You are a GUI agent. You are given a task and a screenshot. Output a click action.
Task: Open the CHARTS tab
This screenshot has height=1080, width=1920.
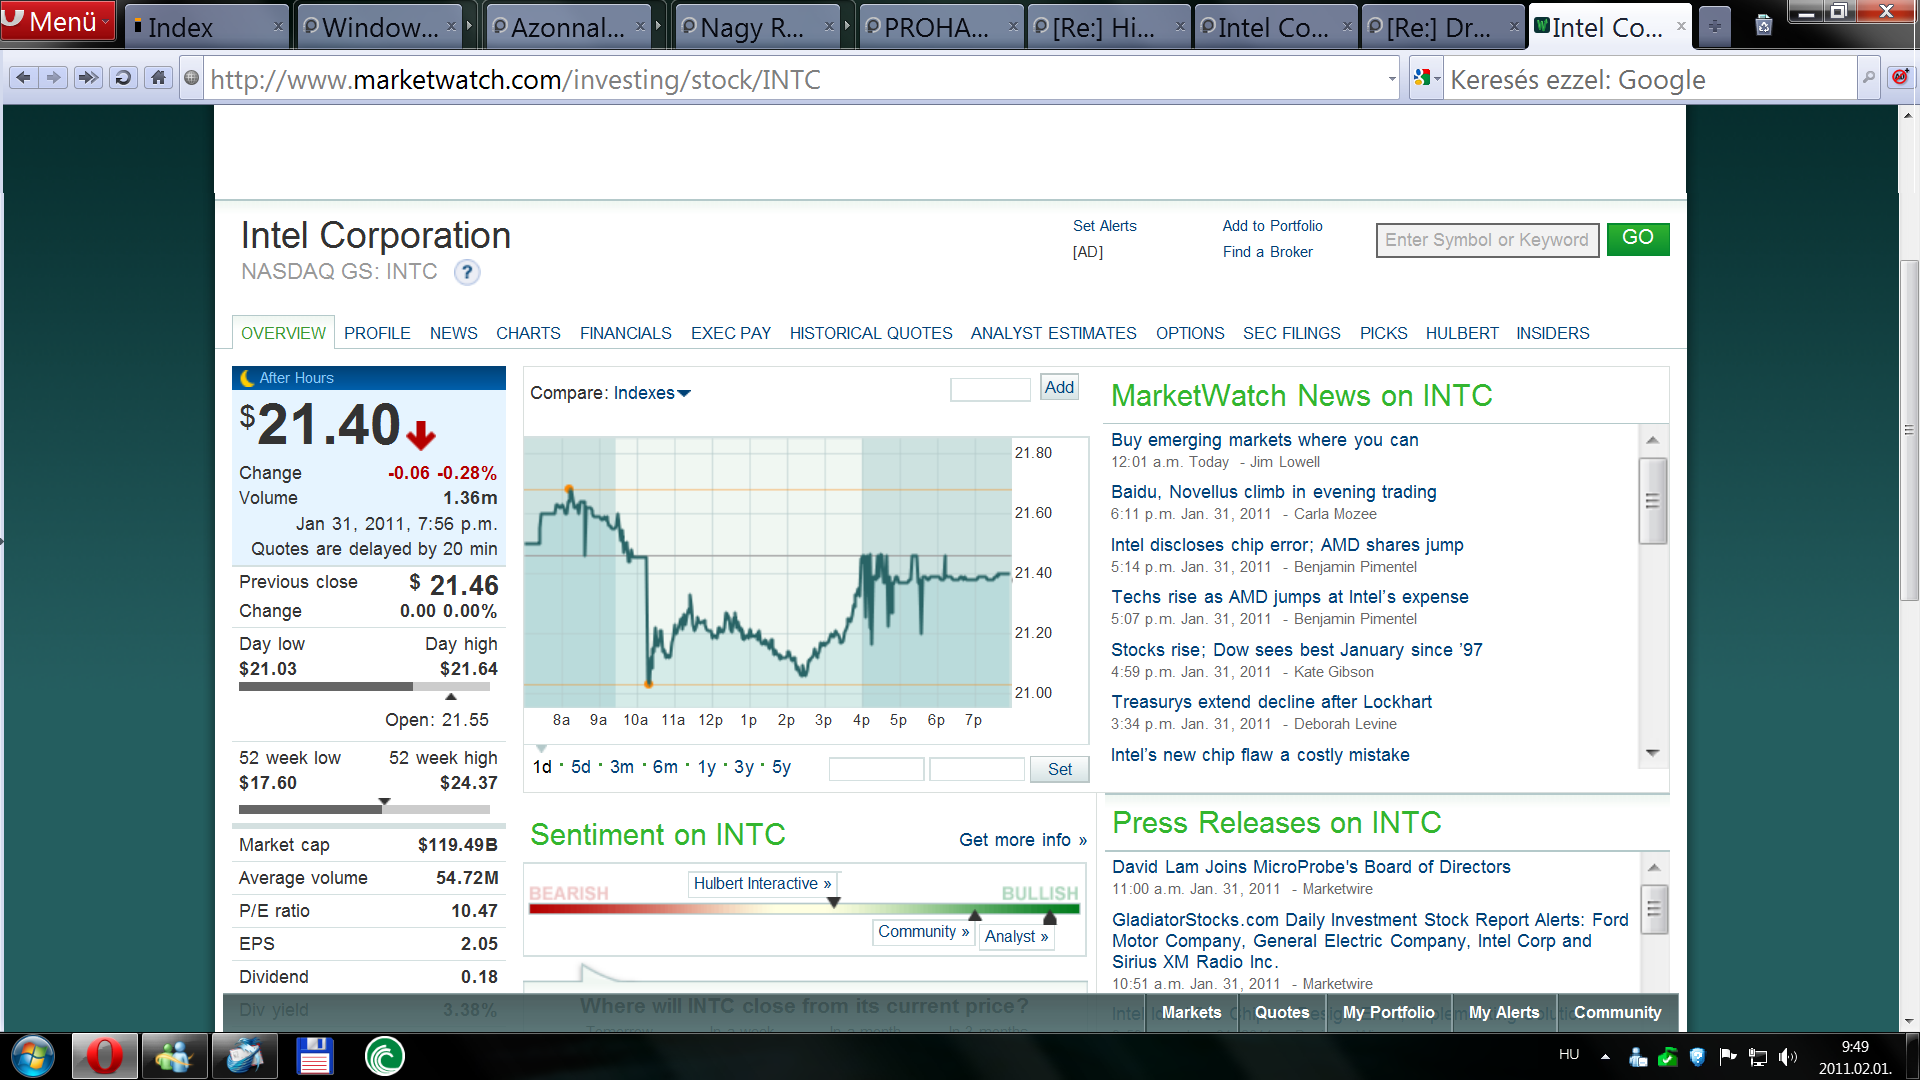tap(528, 333)
